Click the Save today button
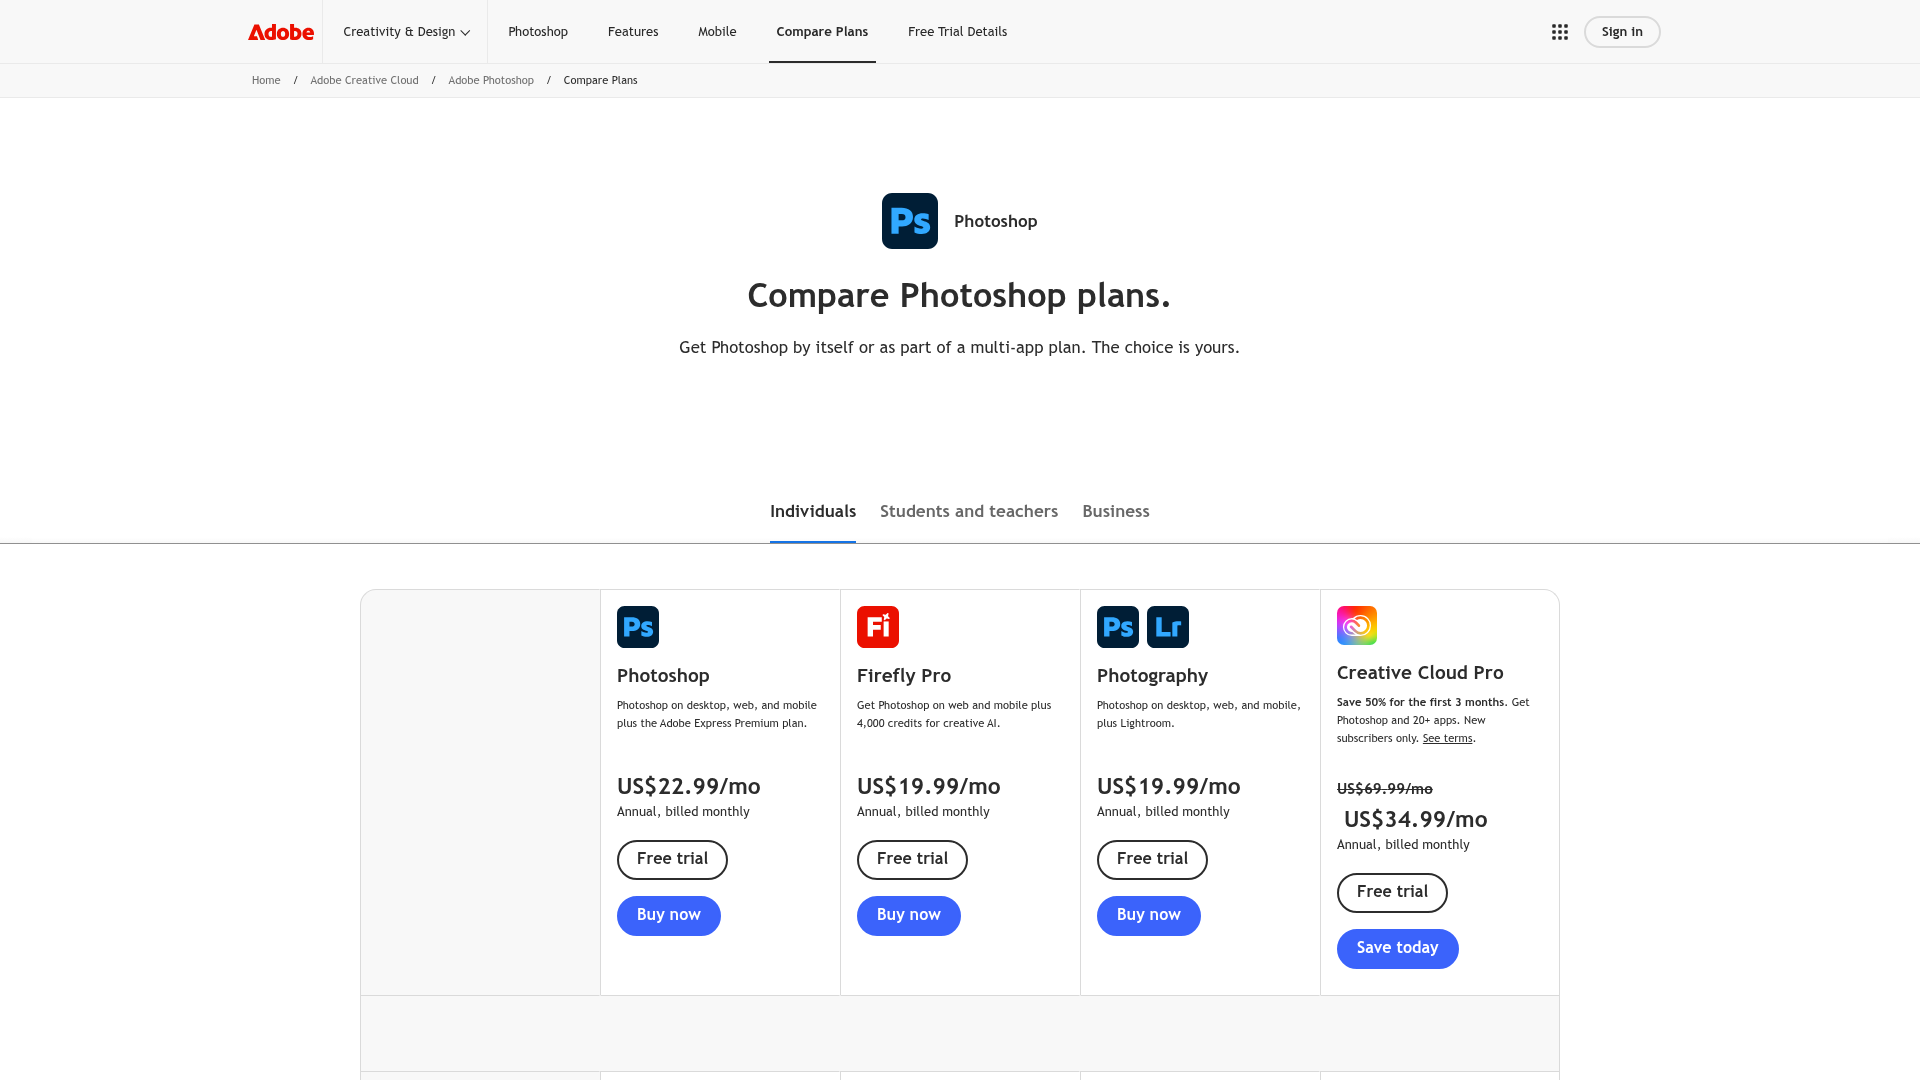This screenshot has height=1080, width=1920. pos(1398,949)
